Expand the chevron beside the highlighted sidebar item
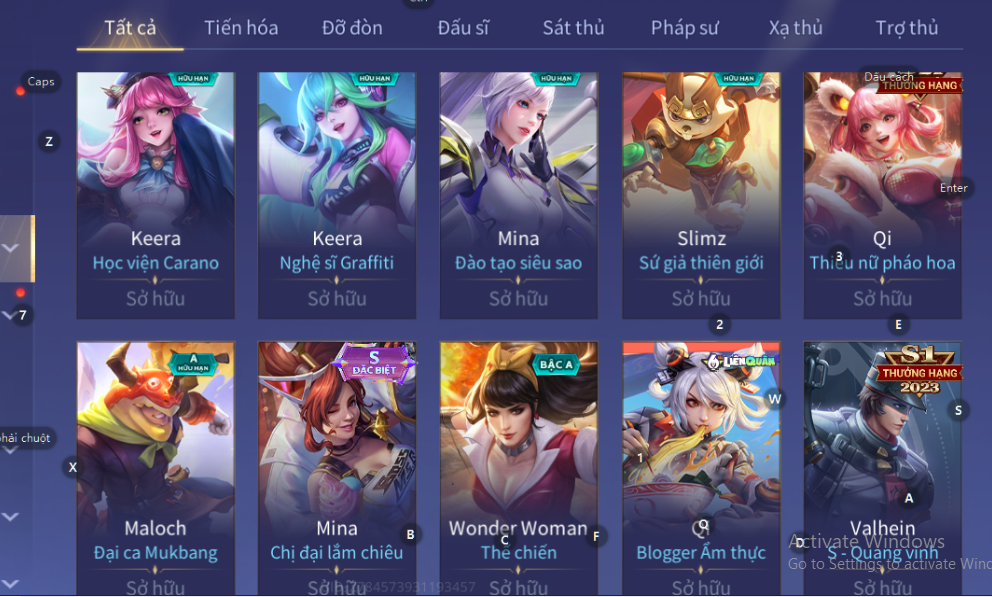This screenshot has width=992, height=597. coord(10,249)
